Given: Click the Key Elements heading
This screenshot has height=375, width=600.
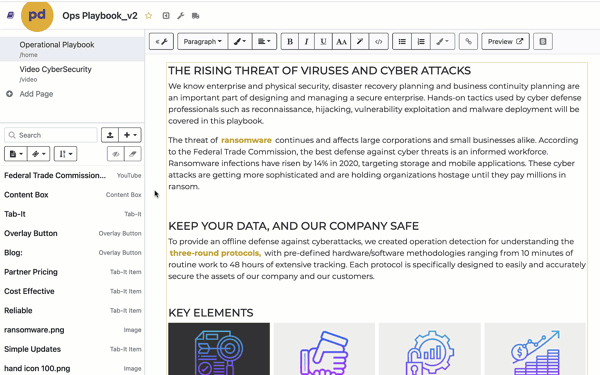Looking at the screenshot, I should pyautogui.click(x=211, y=313).
